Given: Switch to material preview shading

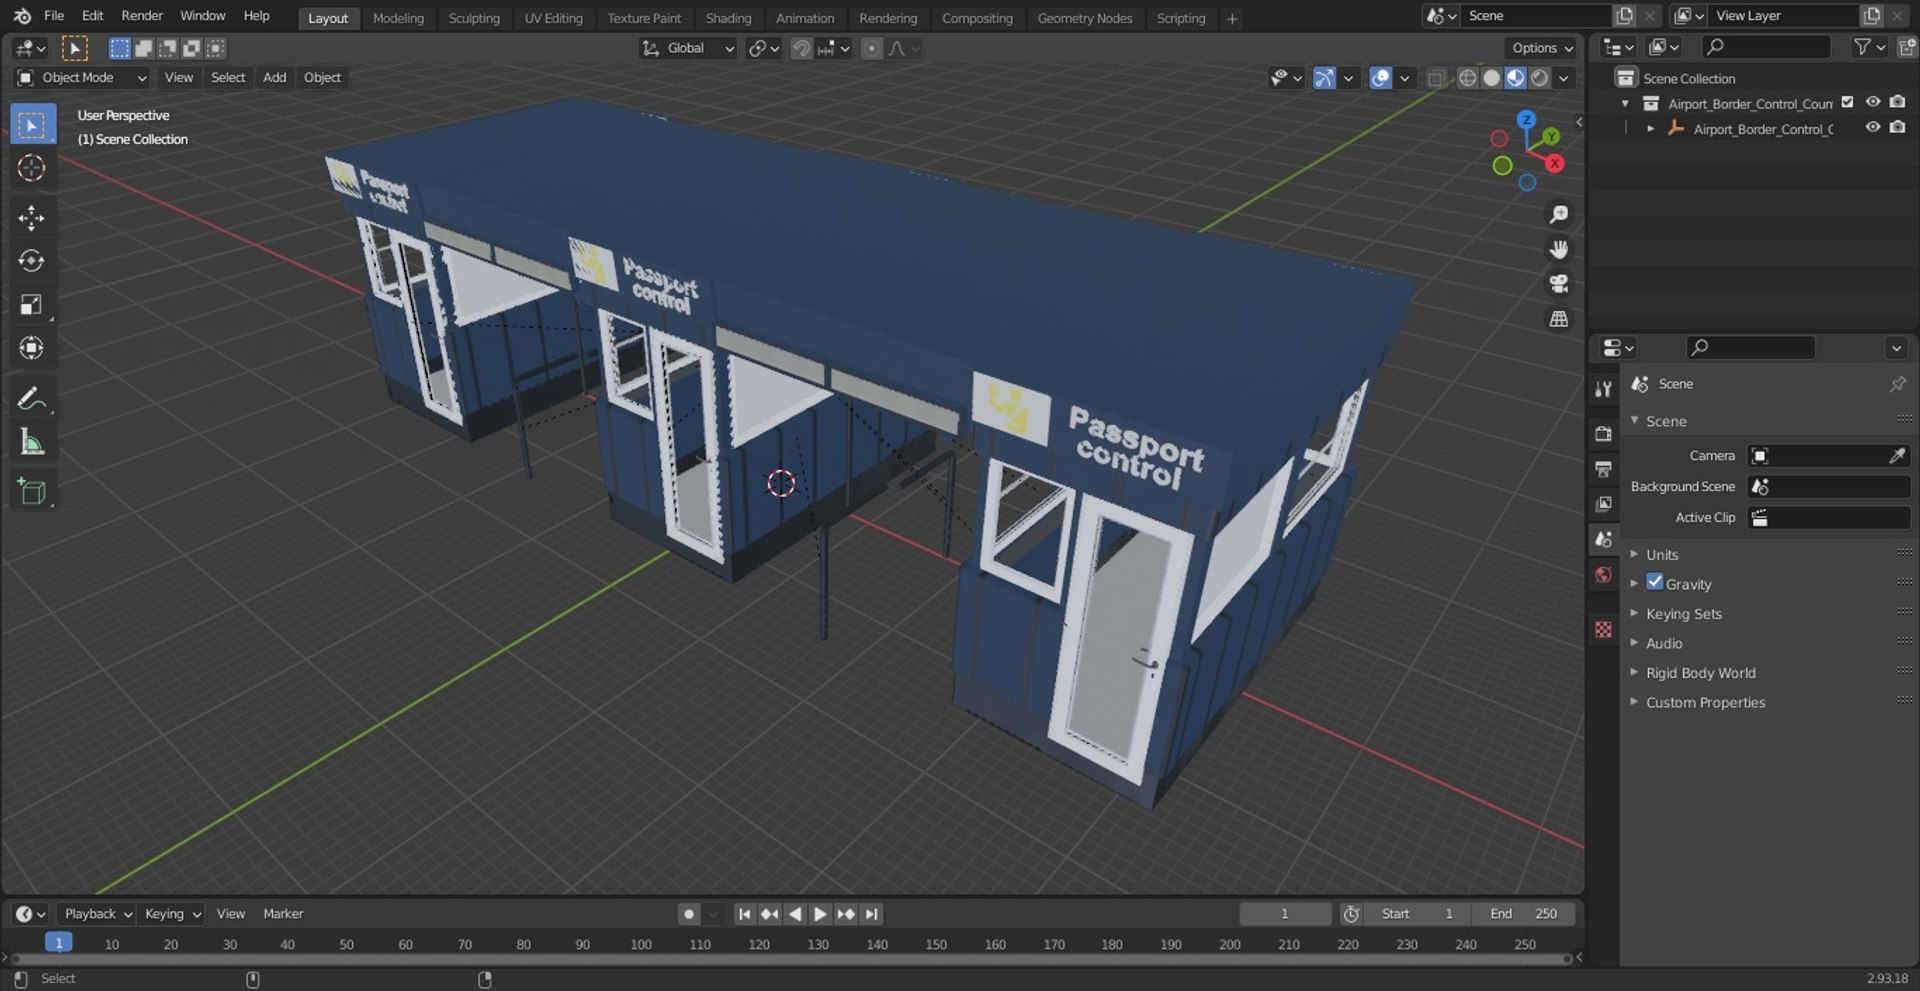Looking at the screenshot, I should (x=1515, y=77).
